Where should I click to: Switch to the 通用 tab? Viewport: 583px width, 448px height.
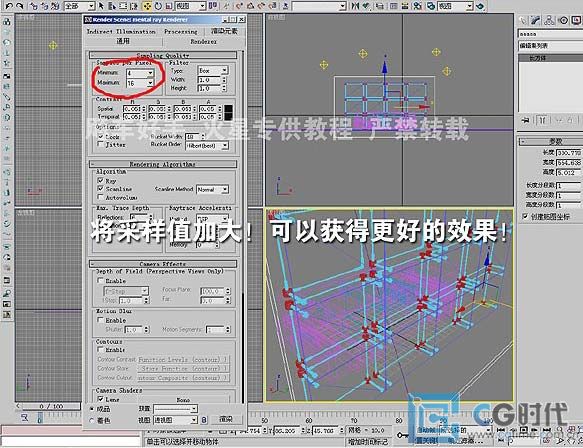(x=123, y=41)
